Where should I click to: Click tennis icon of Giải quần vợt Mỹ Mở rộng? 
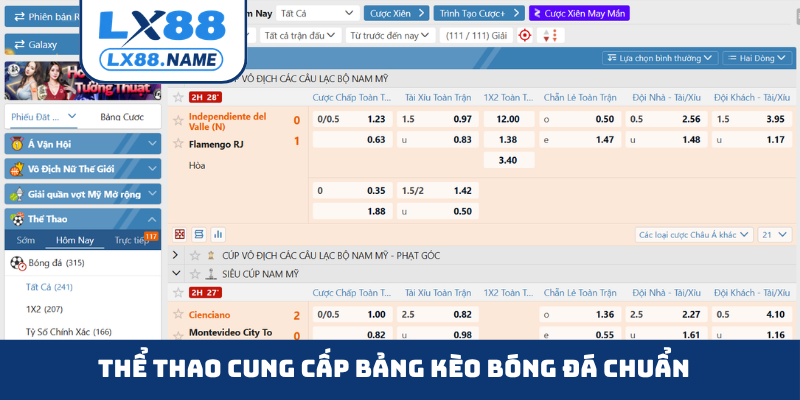pos(17,194)
